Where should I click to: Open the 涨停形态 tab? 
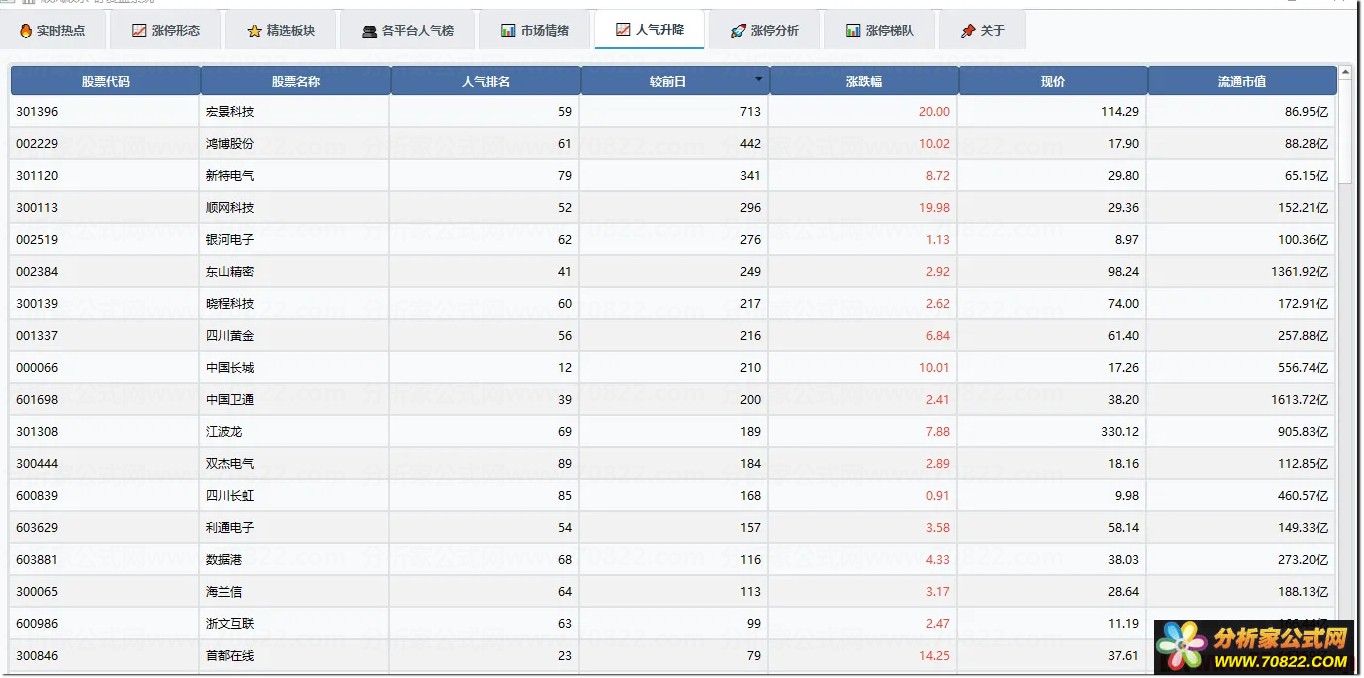166,31
